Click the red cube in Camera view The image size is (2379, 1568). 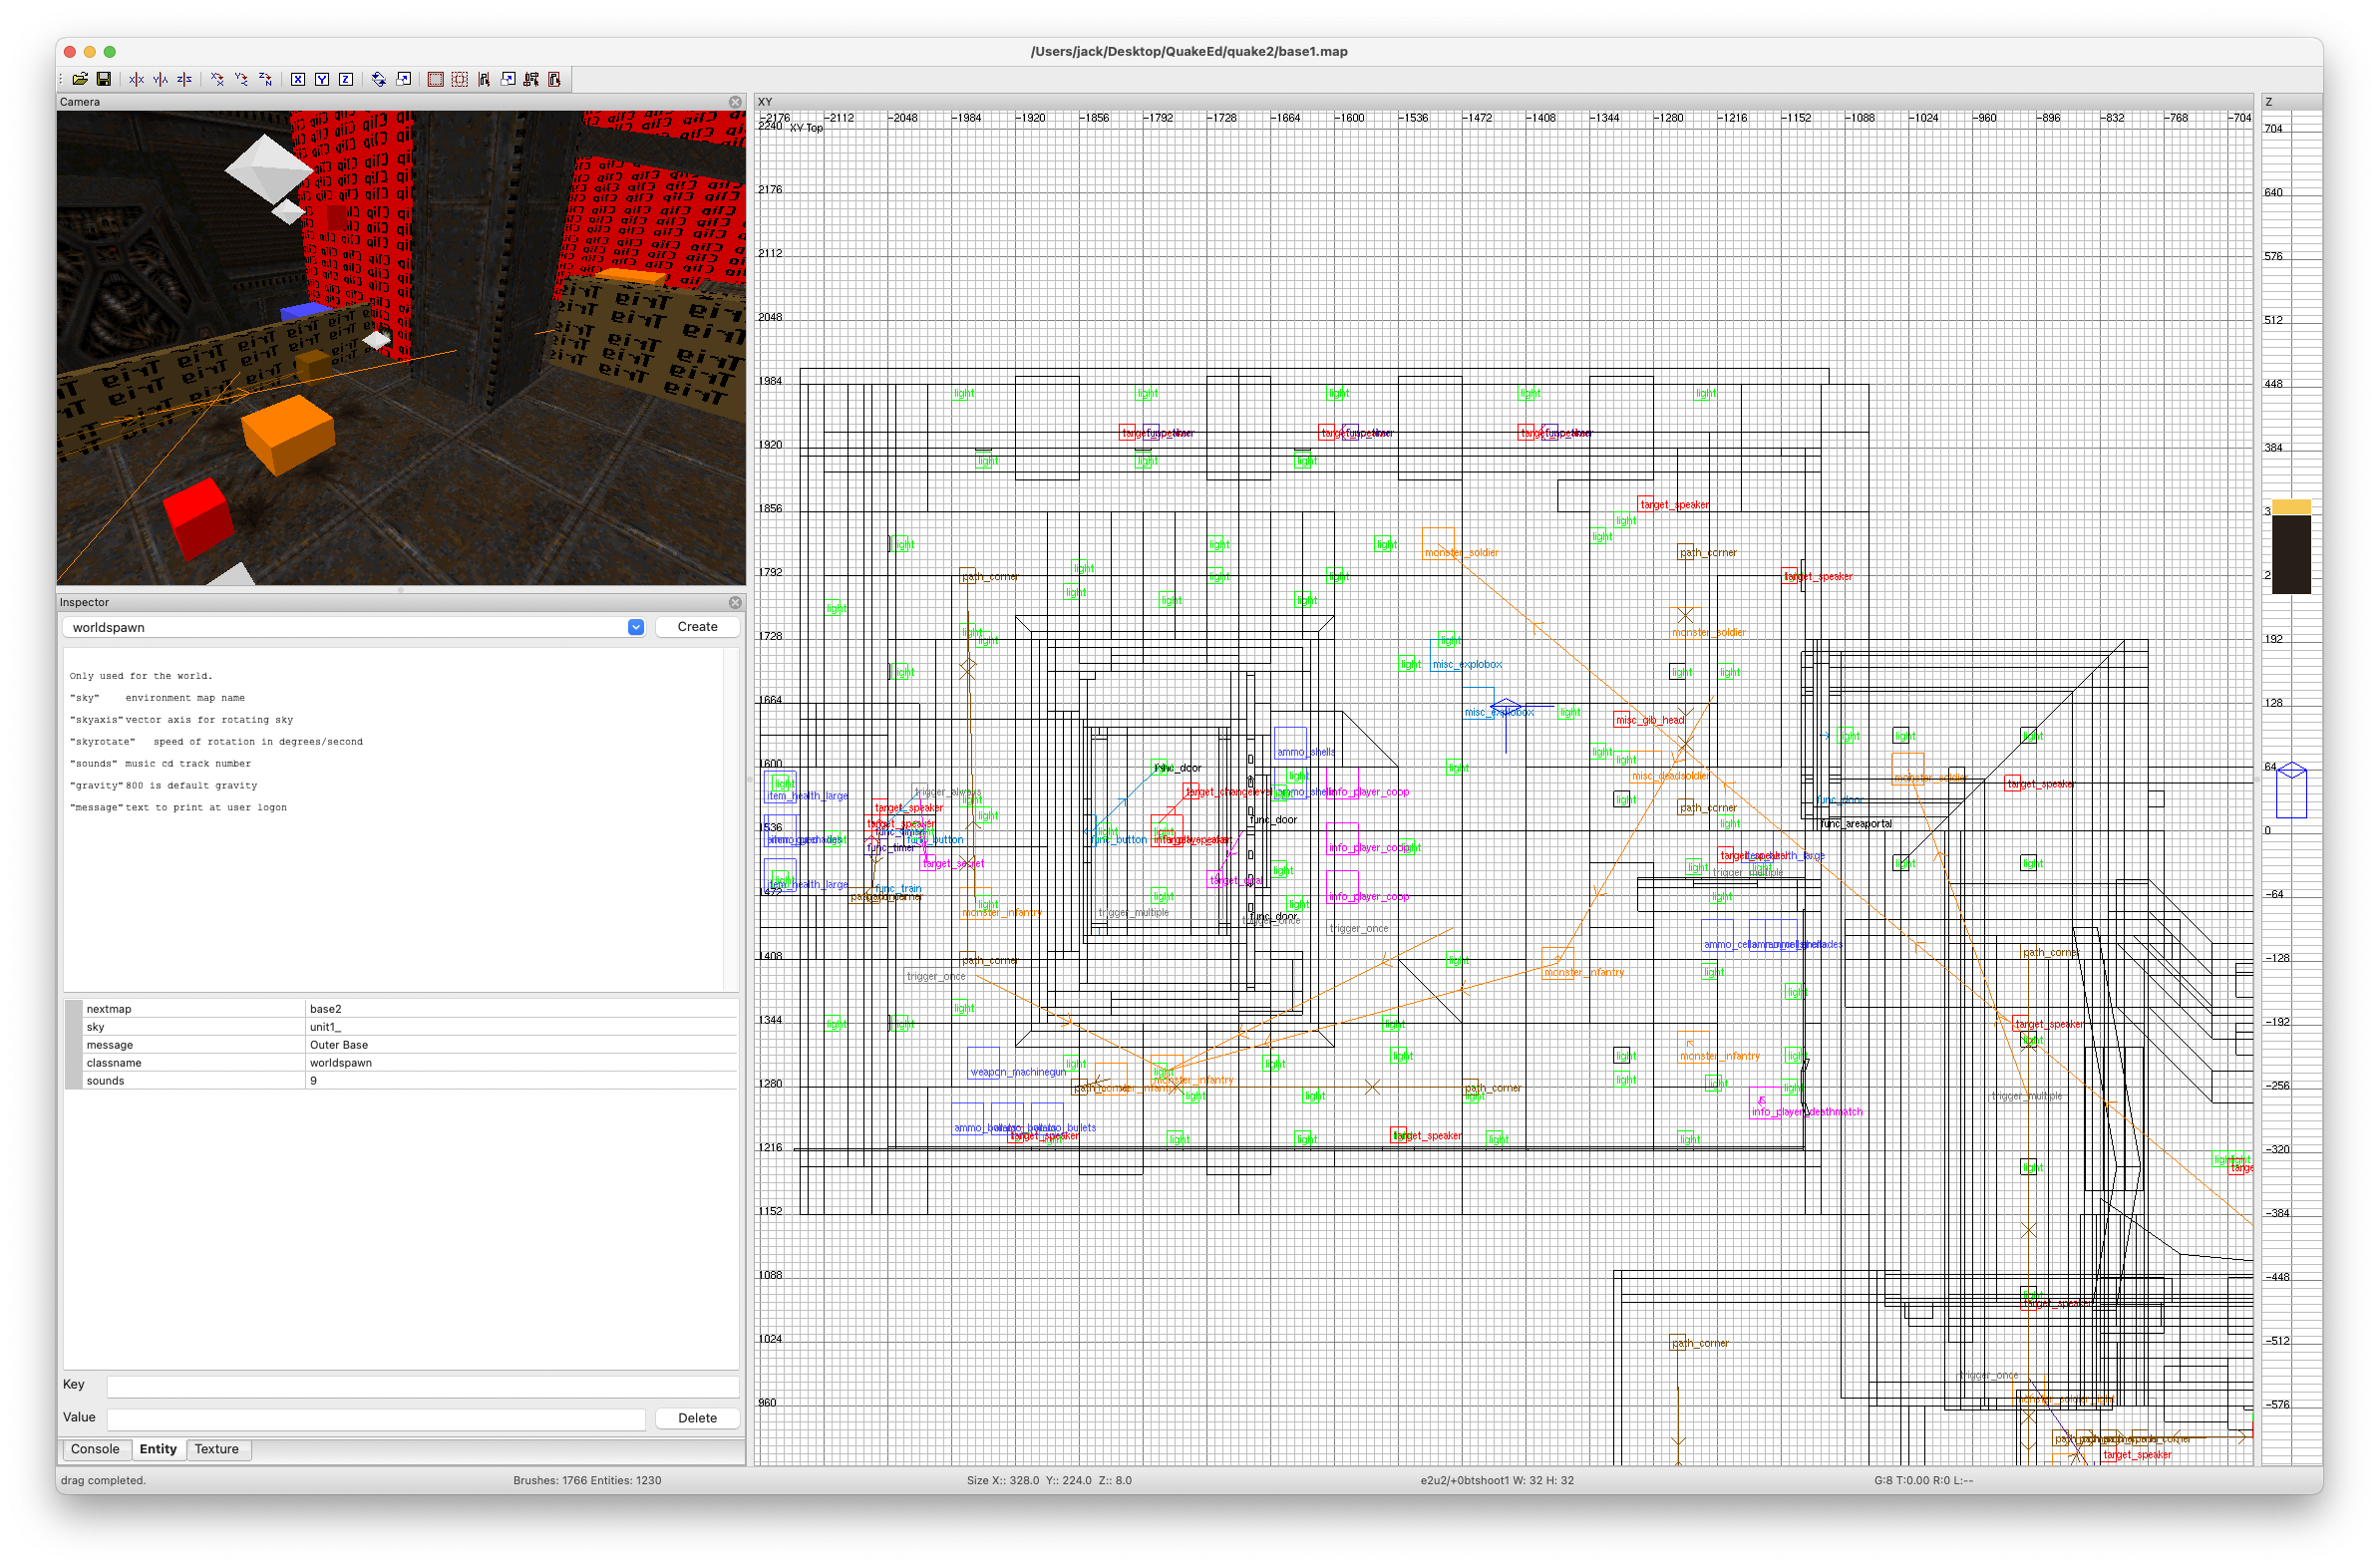198,518
